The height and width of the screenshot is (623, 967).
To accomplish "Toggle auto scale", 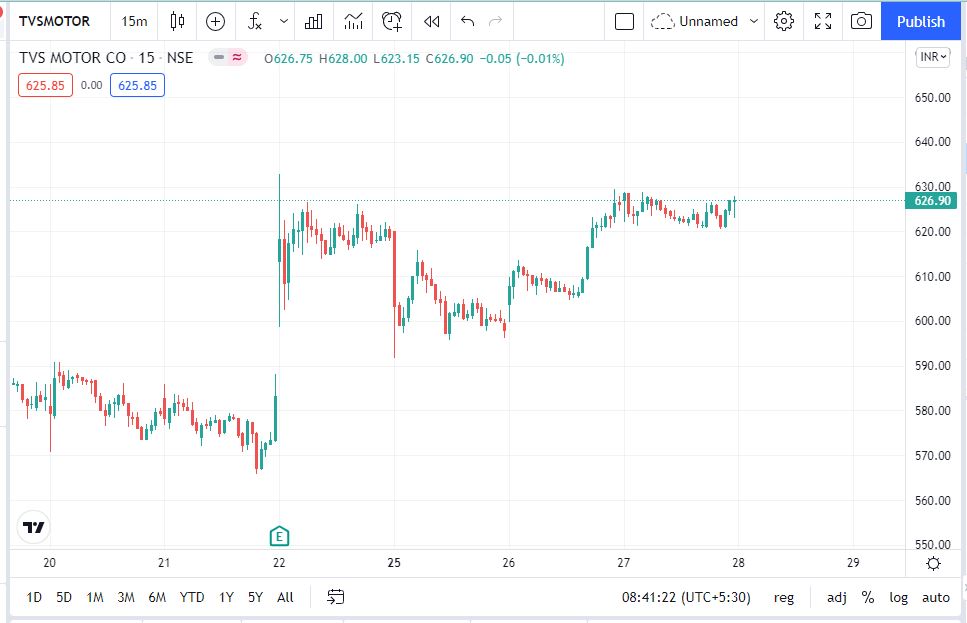I will pyautogui.click(x=936, y=597).
